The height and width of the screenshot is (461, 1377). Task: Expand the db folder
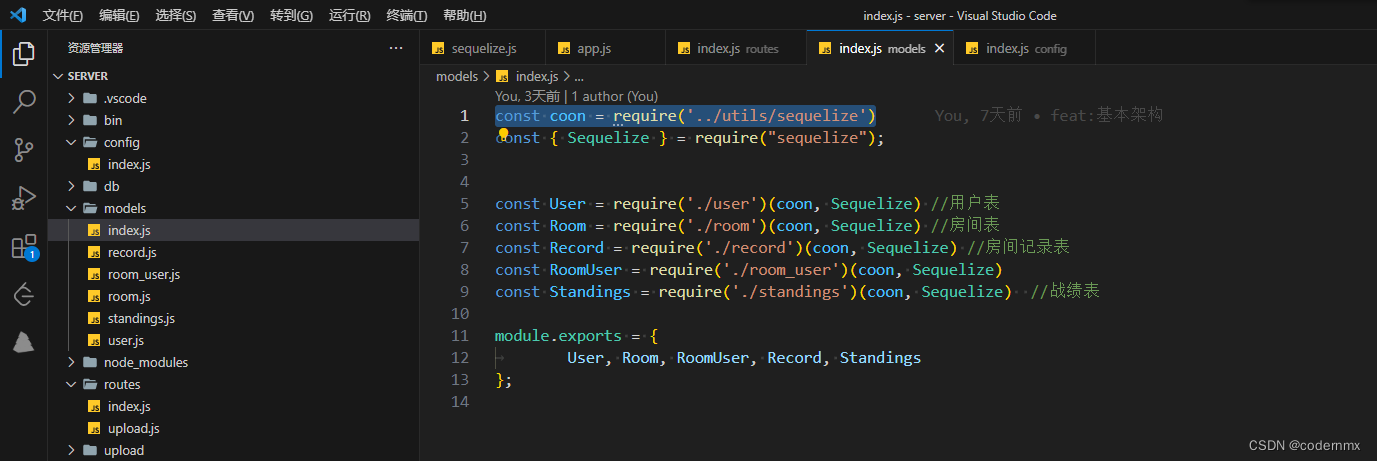click(x=73, y=186)
